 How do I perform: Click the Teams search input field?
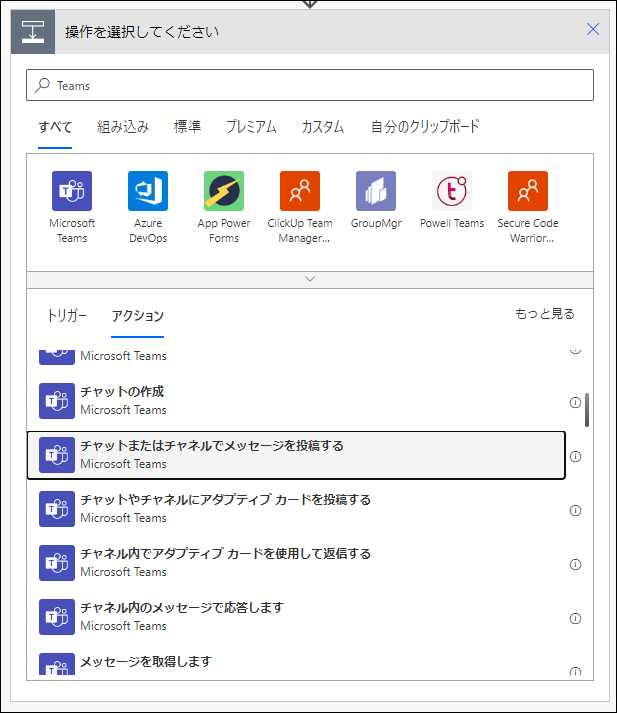click(310, 85)
